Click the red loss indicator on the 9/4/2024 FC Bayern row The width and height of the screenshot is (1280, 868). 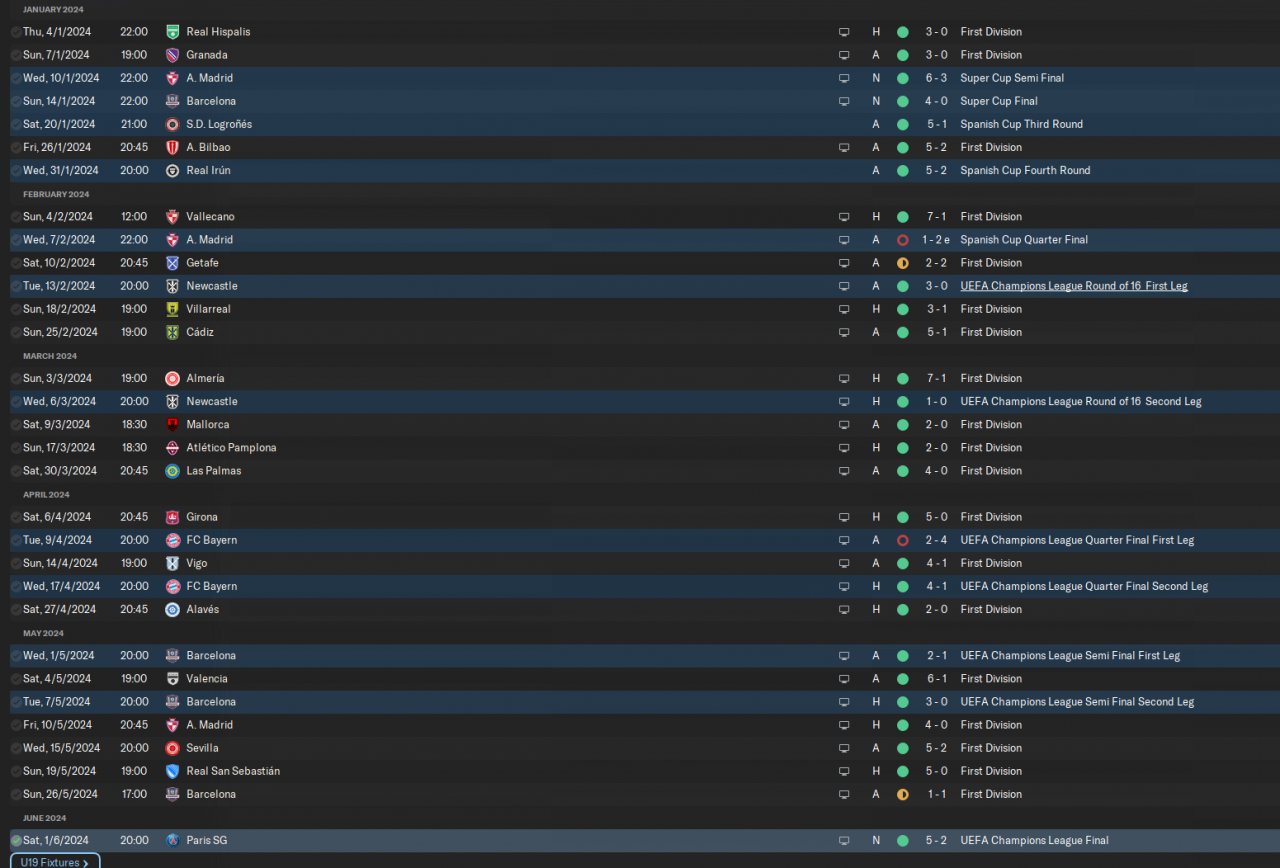click(903, 540)
